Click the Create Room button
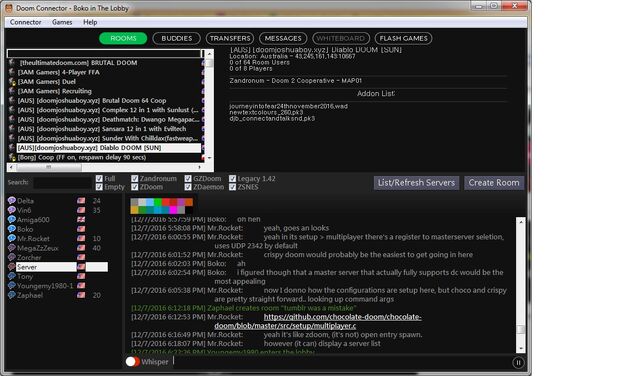This screenshot has height=376, width=640. pos(494,182)
